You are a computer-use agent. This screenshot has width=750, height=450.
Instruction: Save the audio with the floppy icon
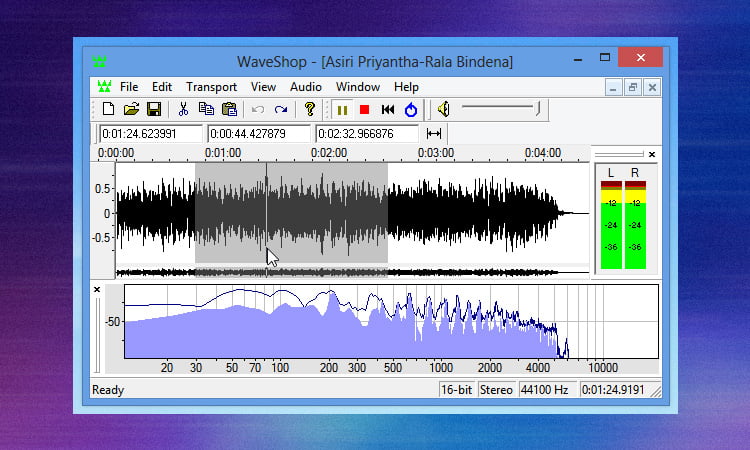click(x=154, y=109)
